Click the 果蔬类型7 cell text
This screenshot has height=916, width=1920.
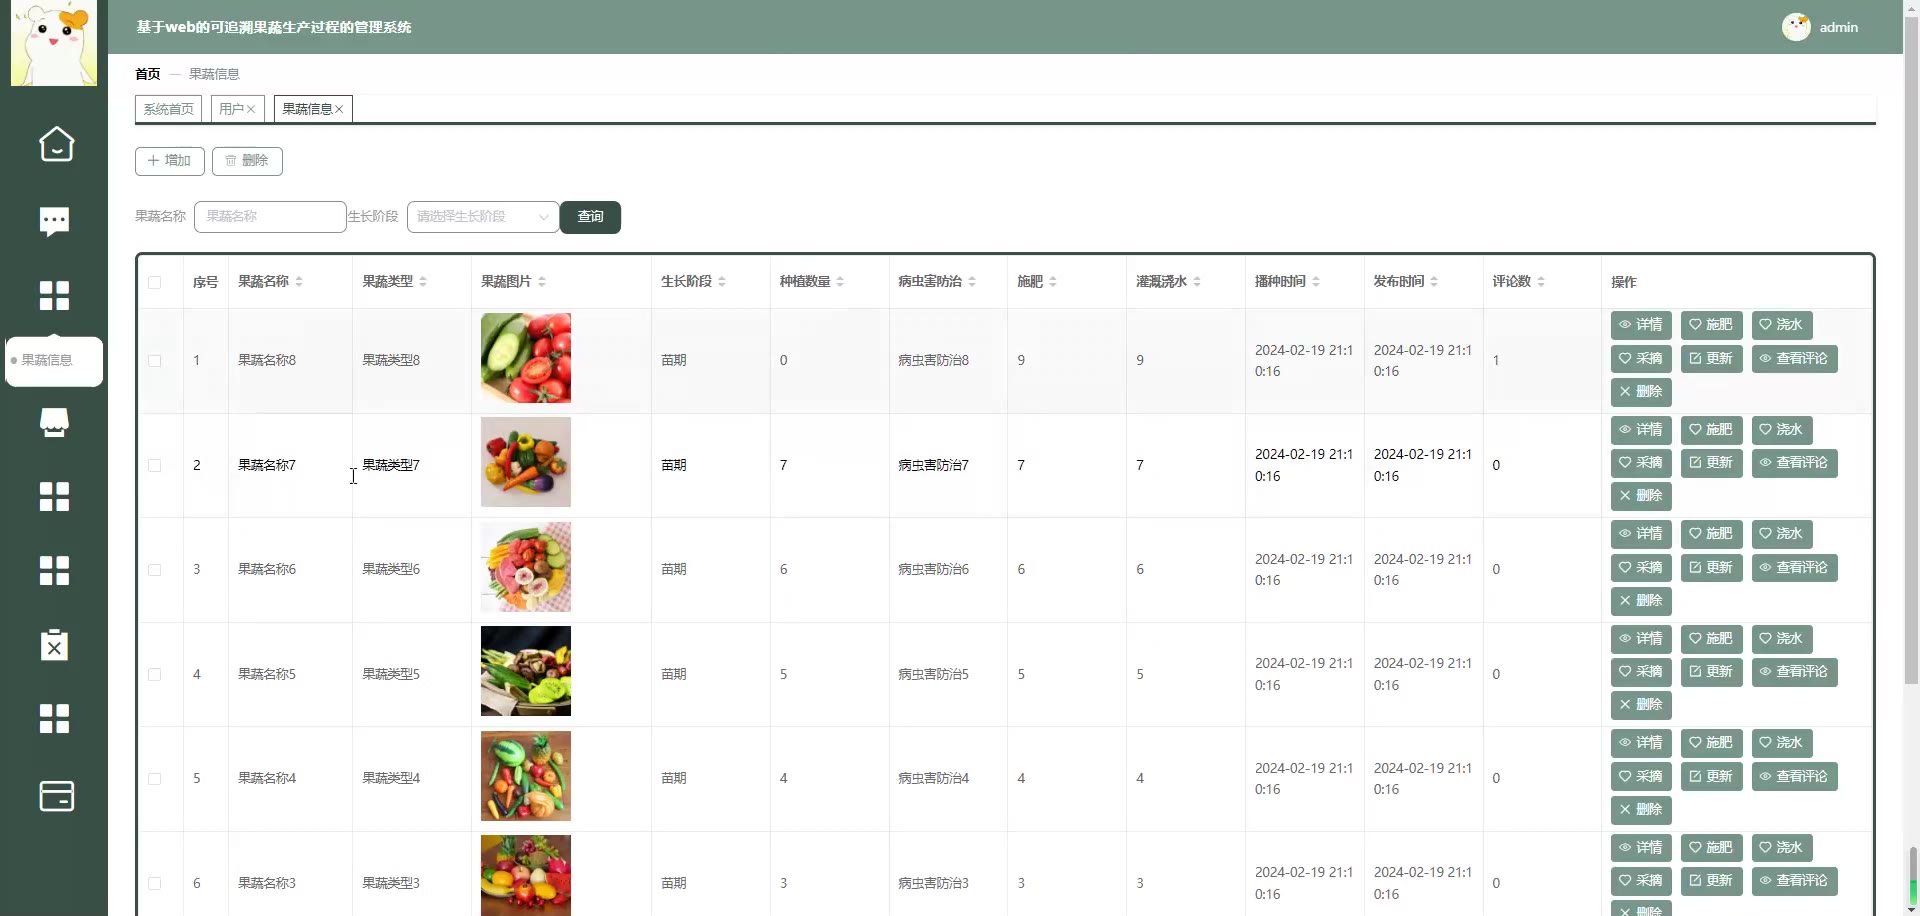(x=391, y=465)
